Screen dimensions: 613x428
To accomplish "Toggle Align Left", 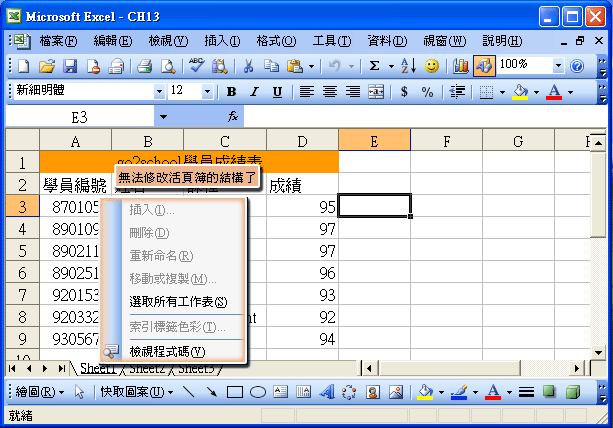I will click(x=306, y=92).
